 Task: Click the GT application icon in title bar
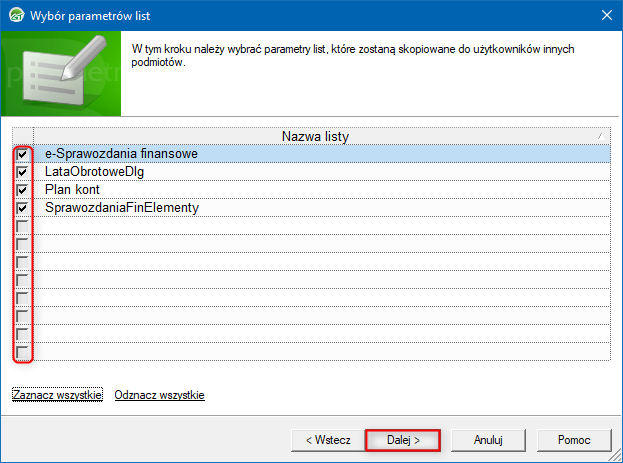pyautogui.click(x=17, y=15)
